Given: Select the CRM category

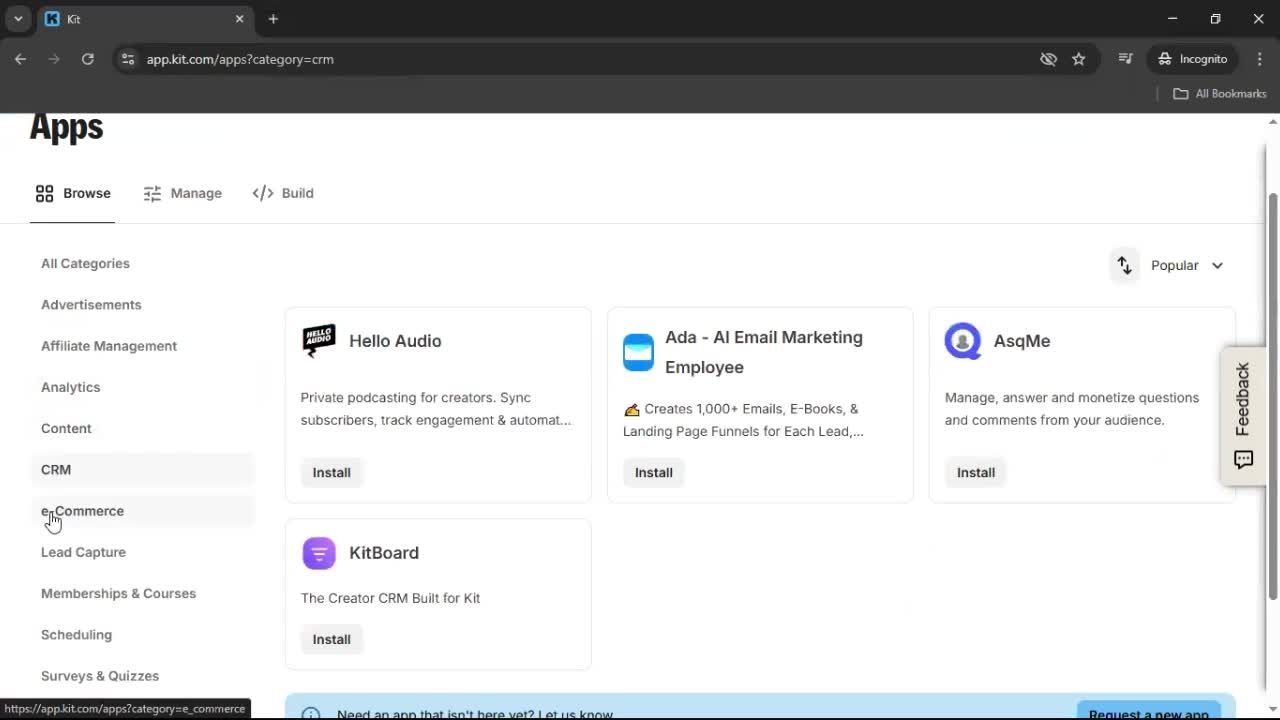Looking at the screenshot, I should (x=56, y=469).
